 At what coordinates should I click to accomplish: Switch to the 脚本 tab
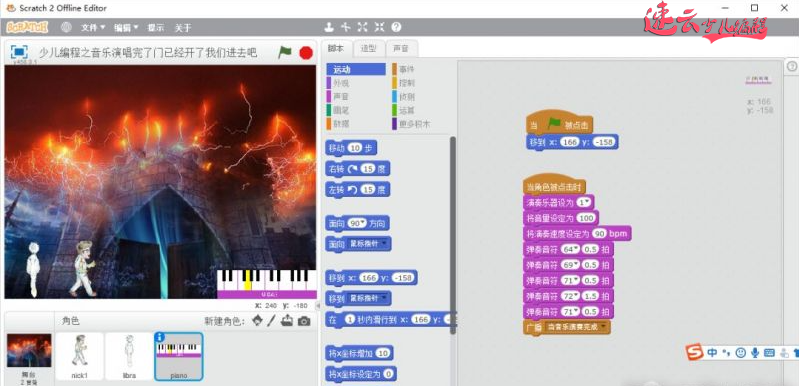336,49
